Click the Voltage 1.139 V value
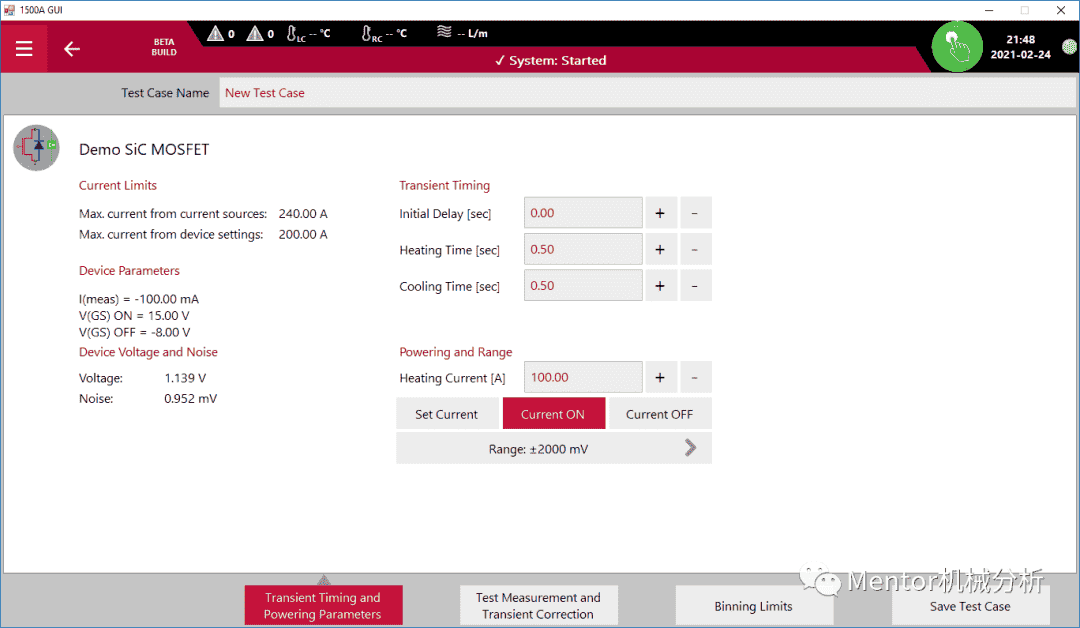 pyautogui.click(x=185, y=378)
